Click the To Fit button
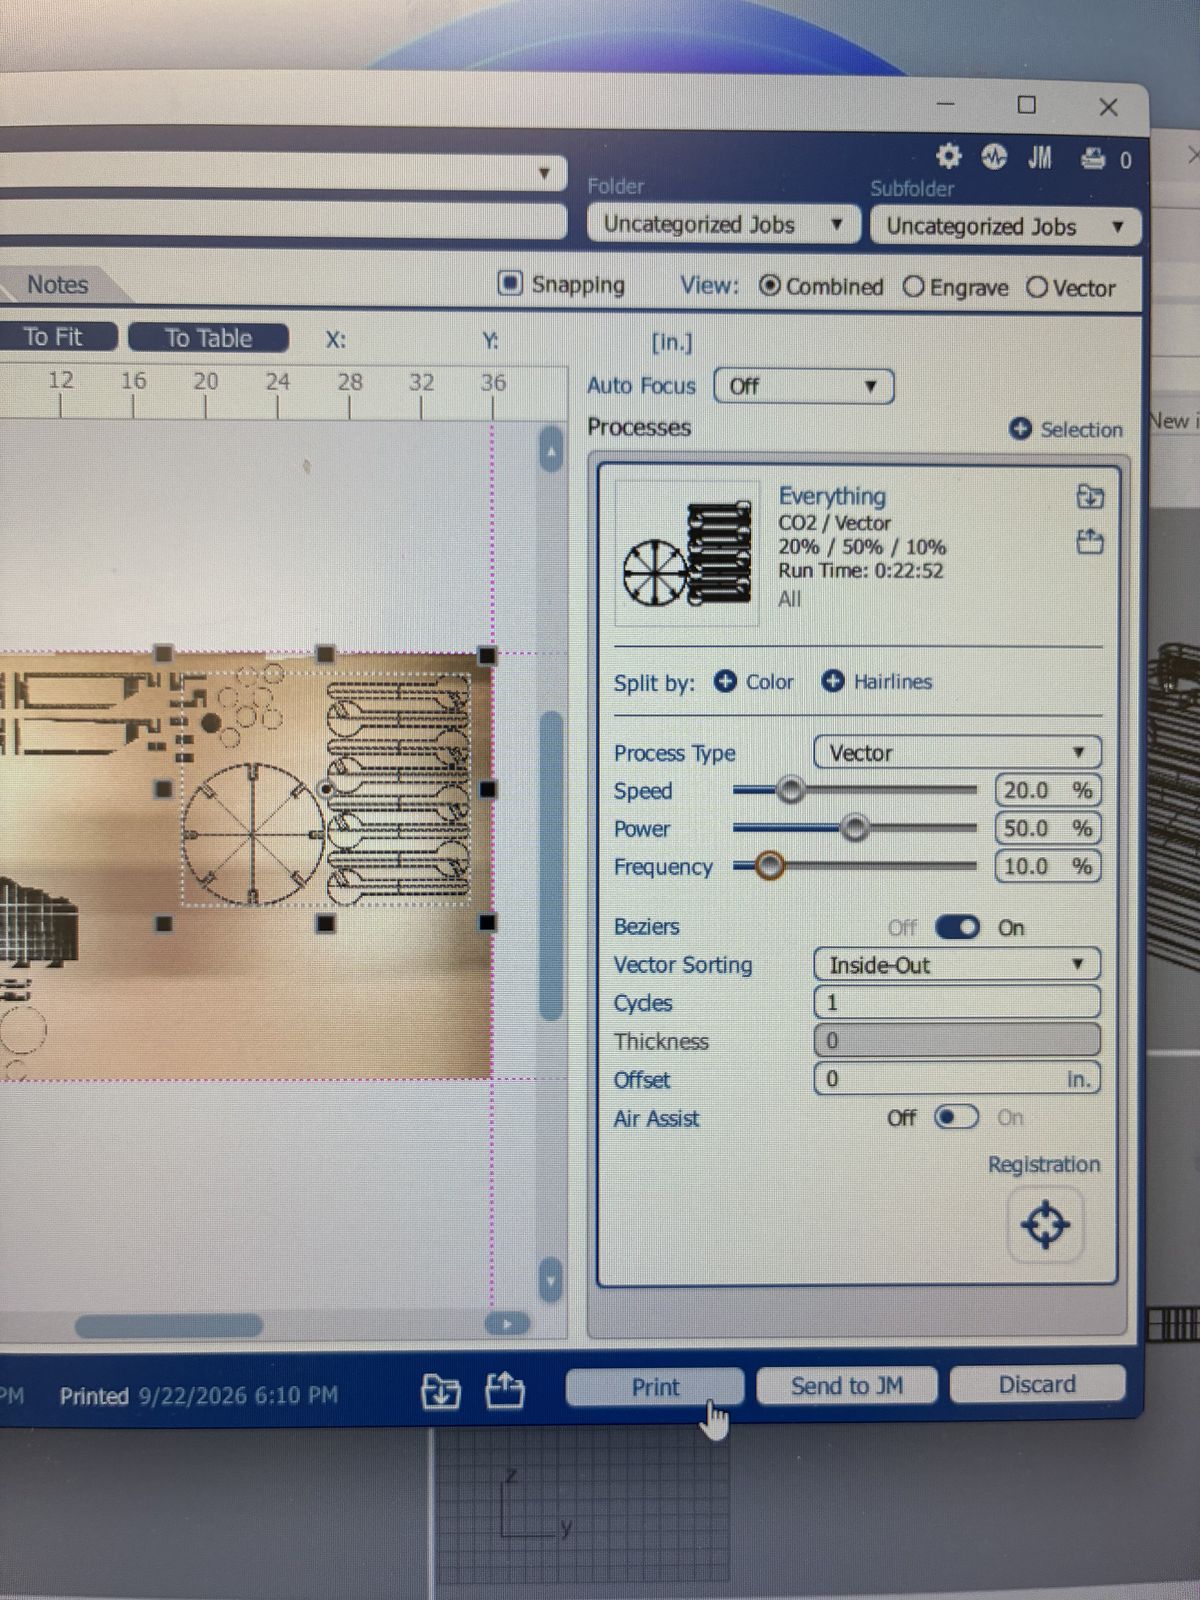The image size is (1200, 1600). coord(55,337)
